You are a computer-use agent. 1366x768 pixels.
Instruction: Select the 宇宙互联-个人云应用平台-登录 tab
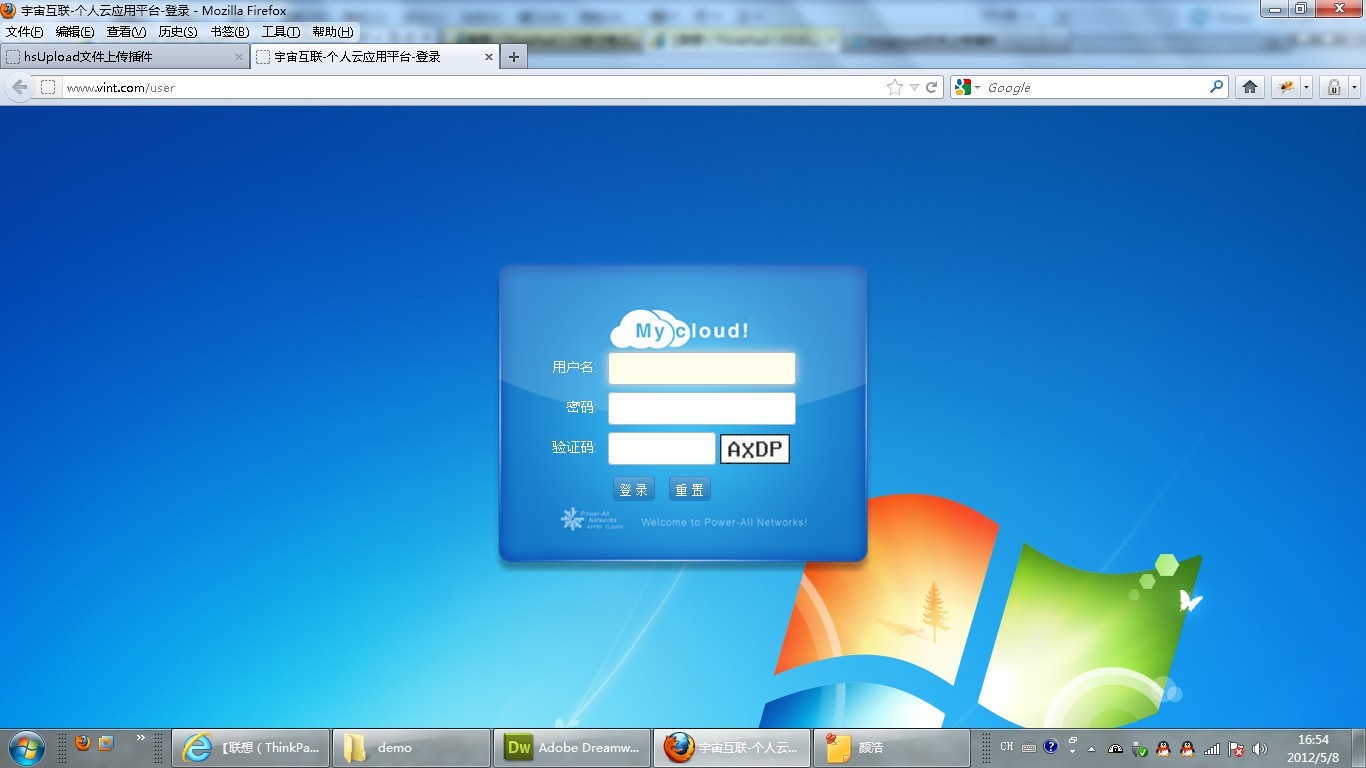[x=374, y=57]
